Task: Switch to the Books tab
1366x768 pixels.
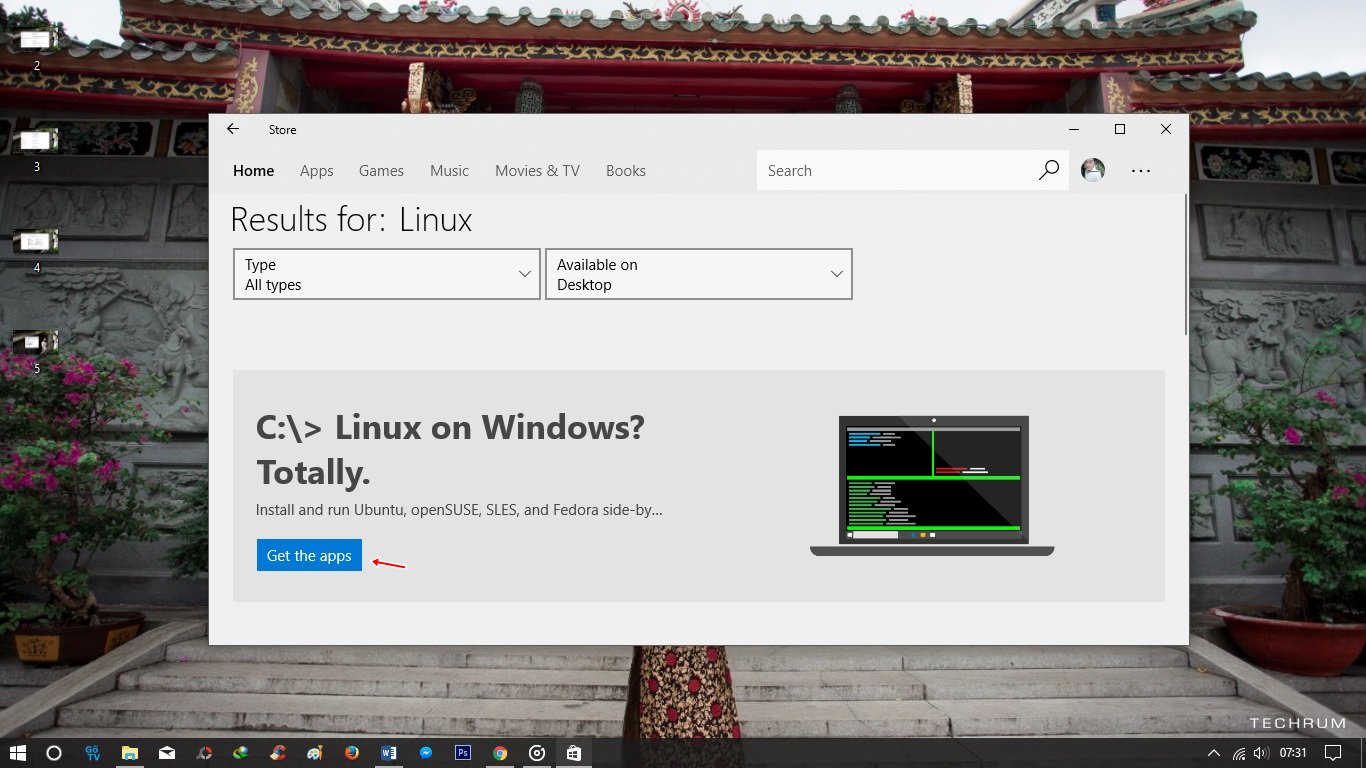Action: [x=625, y=171]
